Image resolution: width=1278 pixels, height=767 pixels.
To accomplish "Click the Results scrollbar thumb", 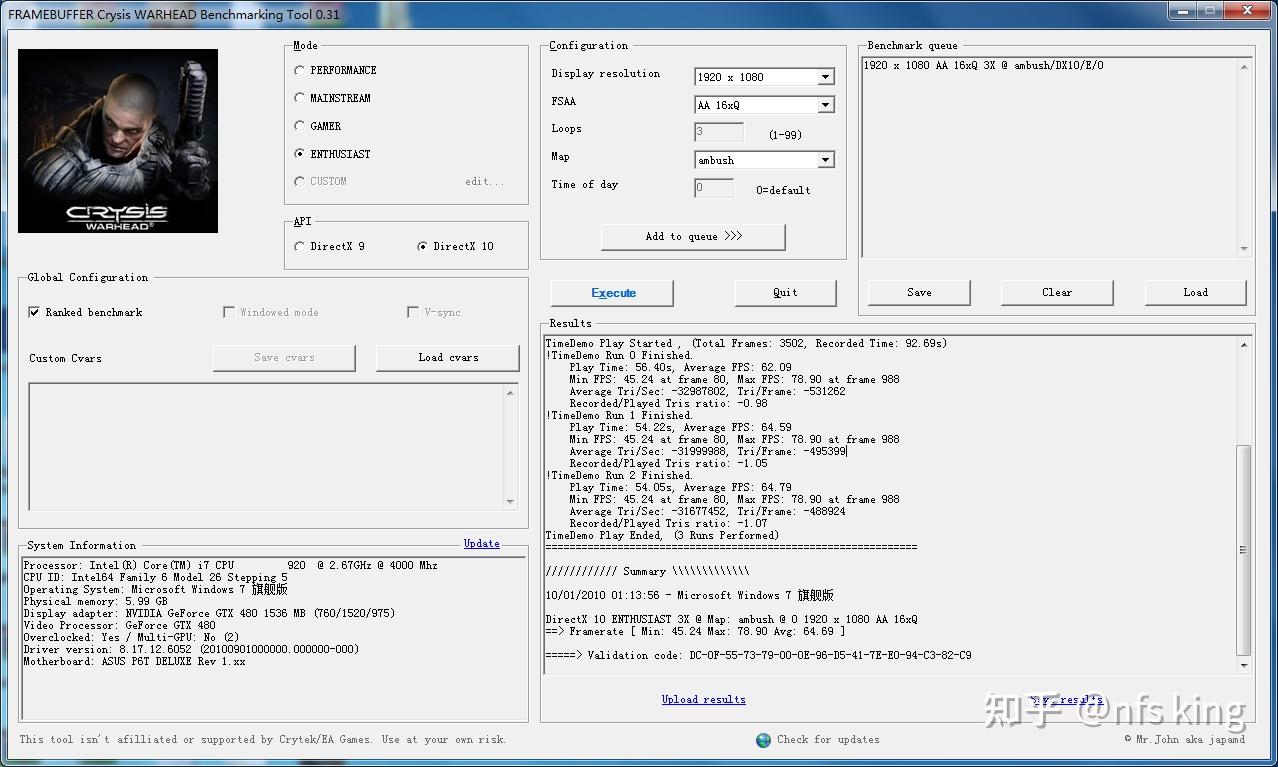I will pos(1244,550).
